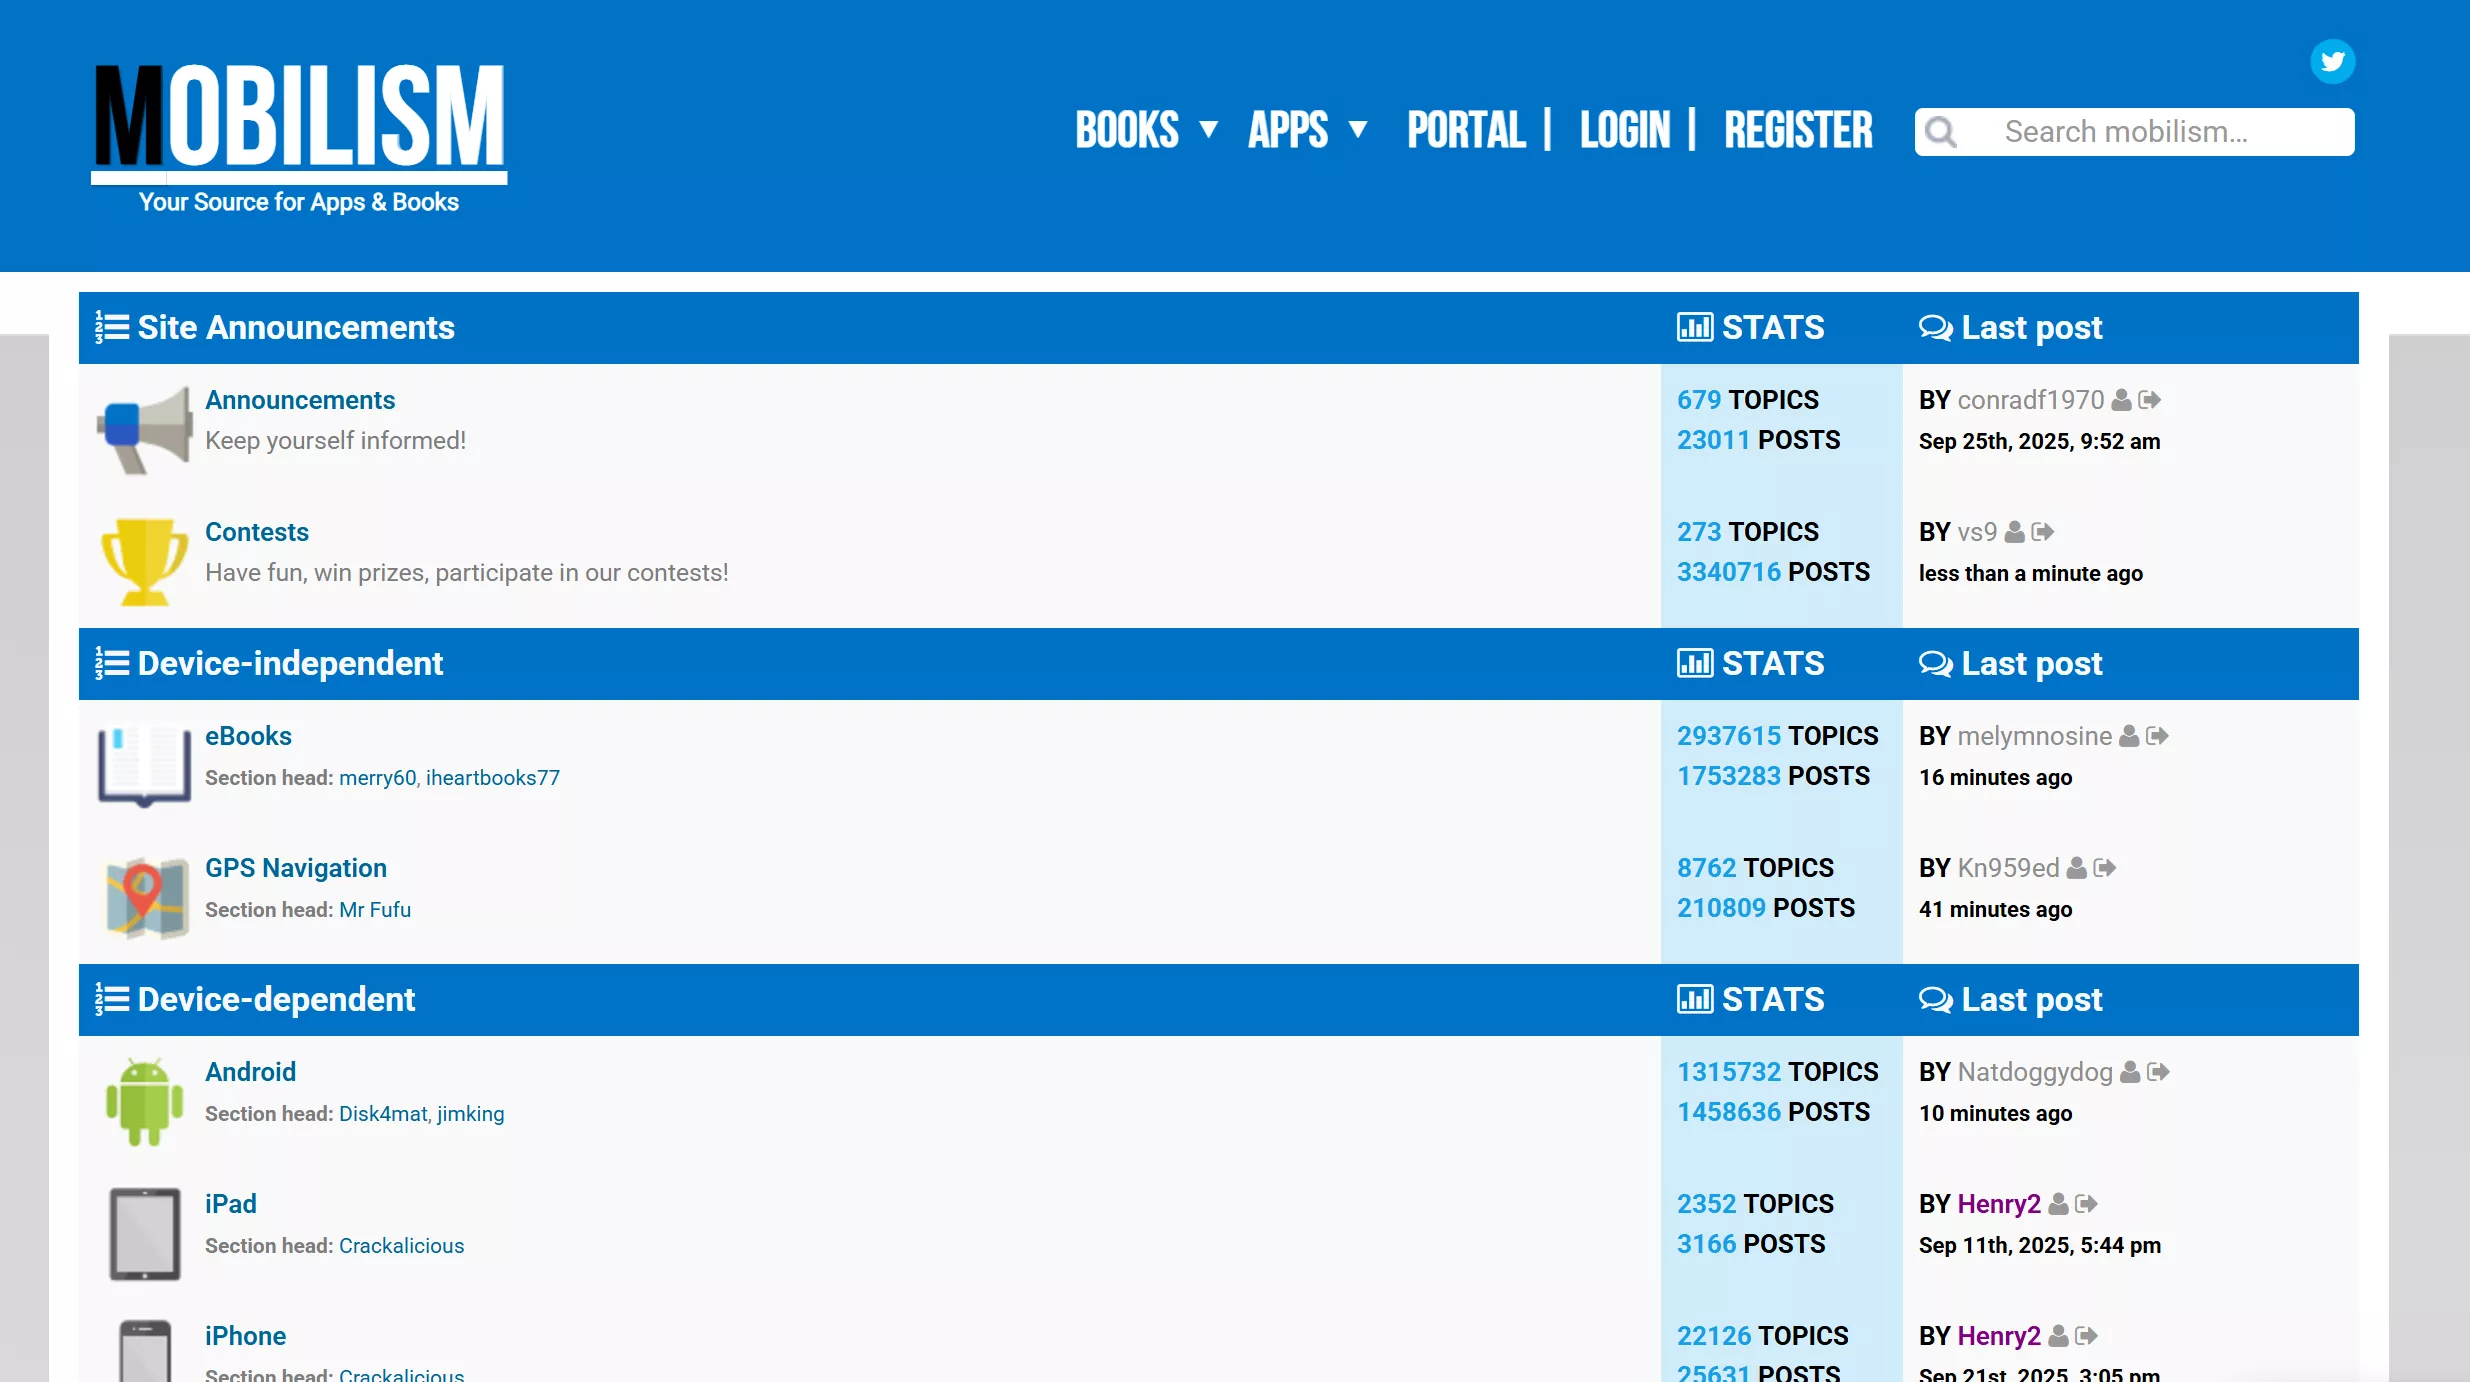
Task: Open Mobilism Twitter page icon
Action: coord(2332,62)
